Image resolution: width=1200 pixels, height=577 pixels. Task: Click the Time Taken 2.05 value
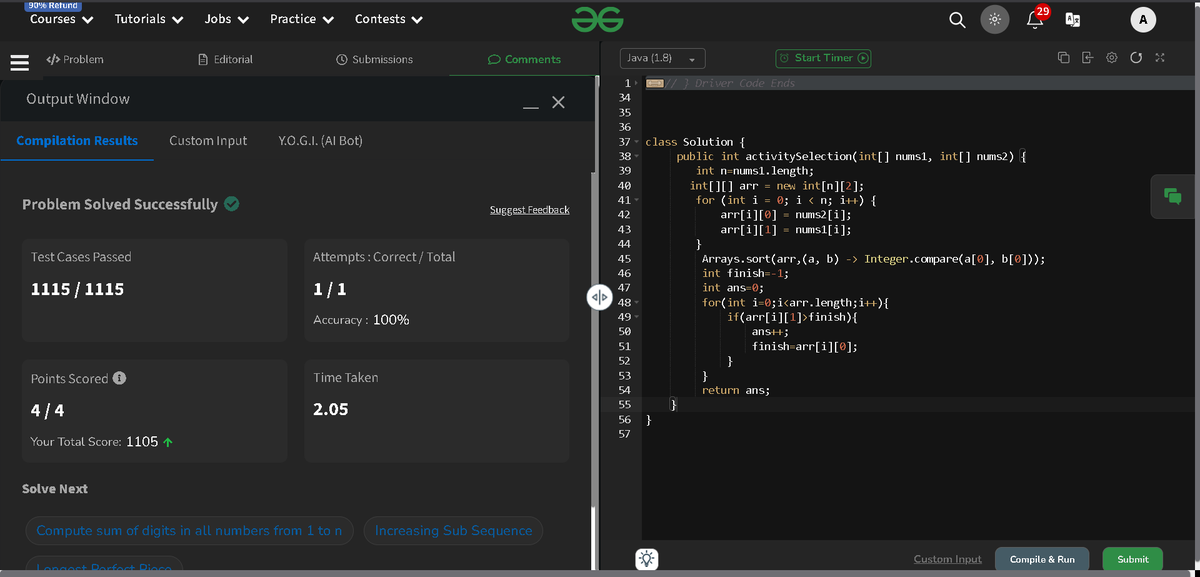point(331,409)
